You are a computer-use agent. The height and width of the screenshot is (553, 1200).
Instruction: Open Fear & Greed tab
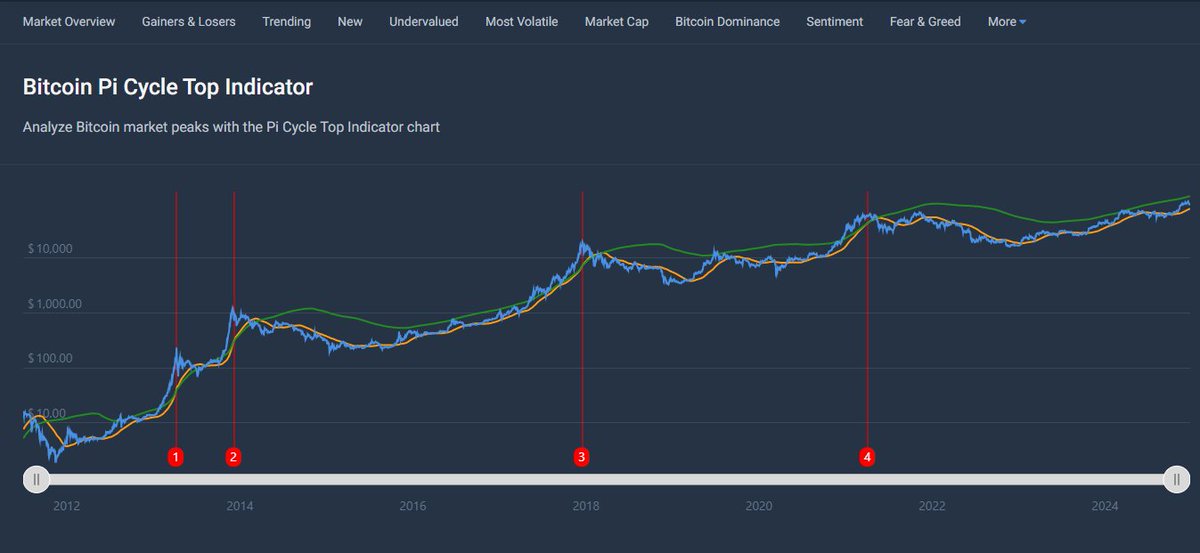[x=925, y=21]
